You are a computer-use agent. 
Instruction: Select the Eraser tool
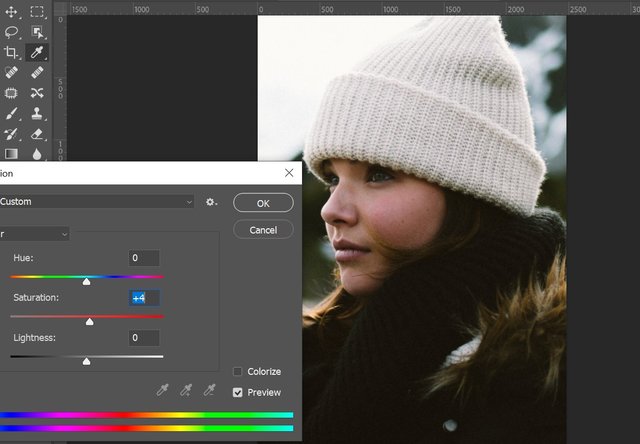tap(36, 133)
